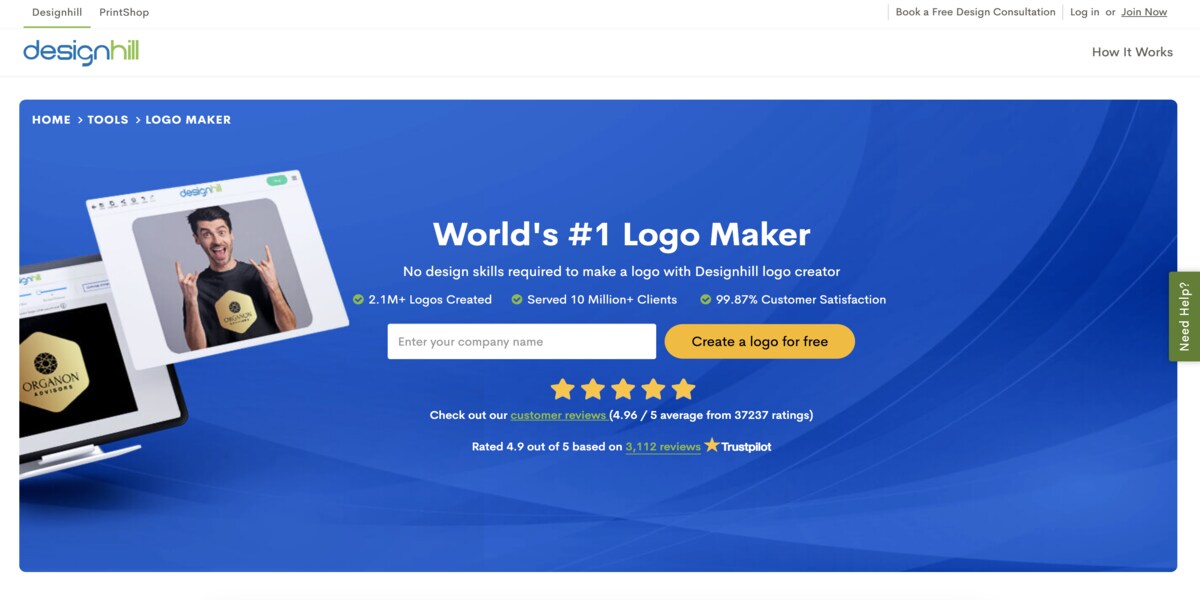Click the fifth yellow rating star
This screenshot has height=600, width=1200.
pyautogui.click(x=683, y=389)
